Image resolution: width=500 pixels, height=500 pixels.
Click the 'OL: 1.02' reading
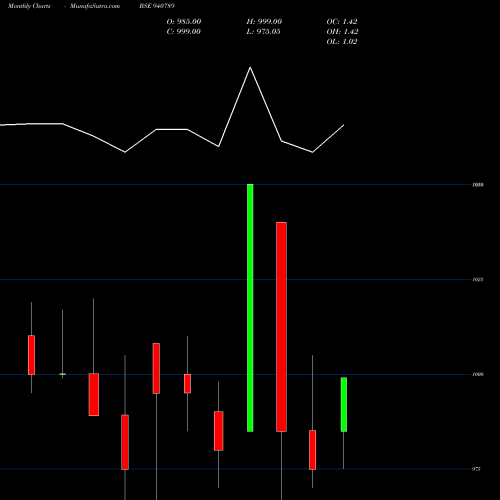click(x=342, y=42)
